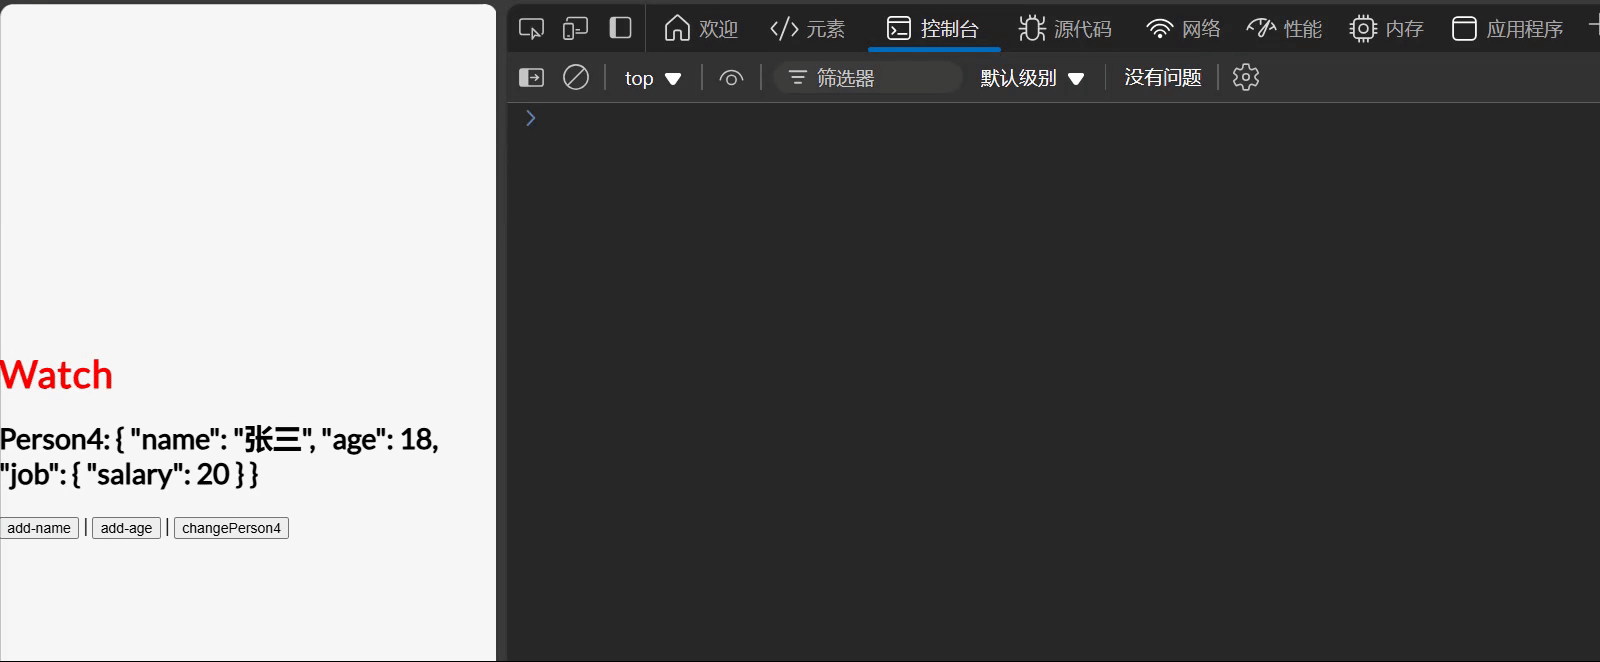Clear the console output

pos(576,77)
